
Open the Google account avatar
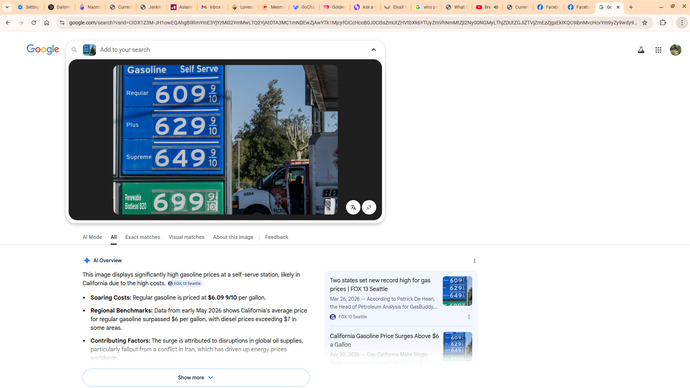[675, 50]
